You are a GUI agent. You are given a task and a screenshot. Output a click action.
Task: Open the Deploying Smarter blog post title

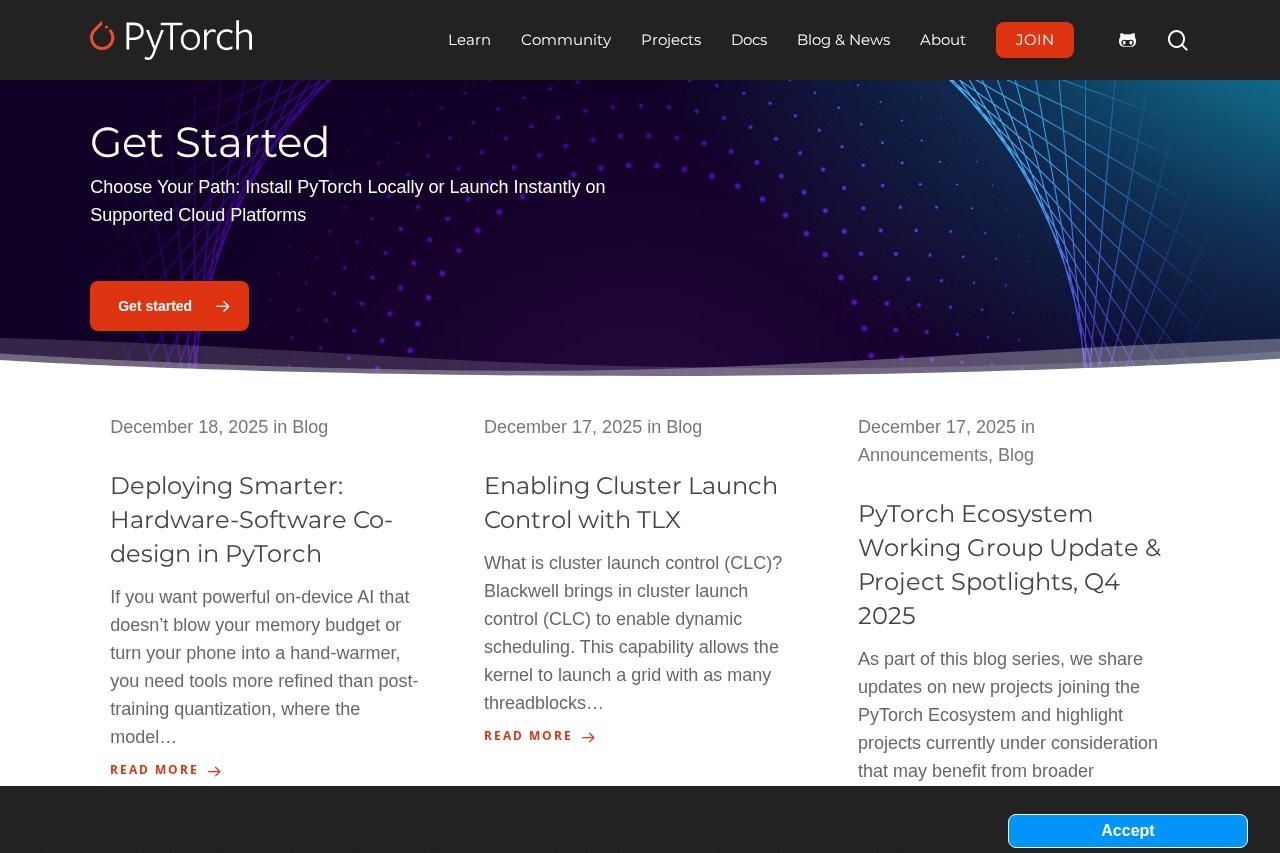[x=251, y=519]
